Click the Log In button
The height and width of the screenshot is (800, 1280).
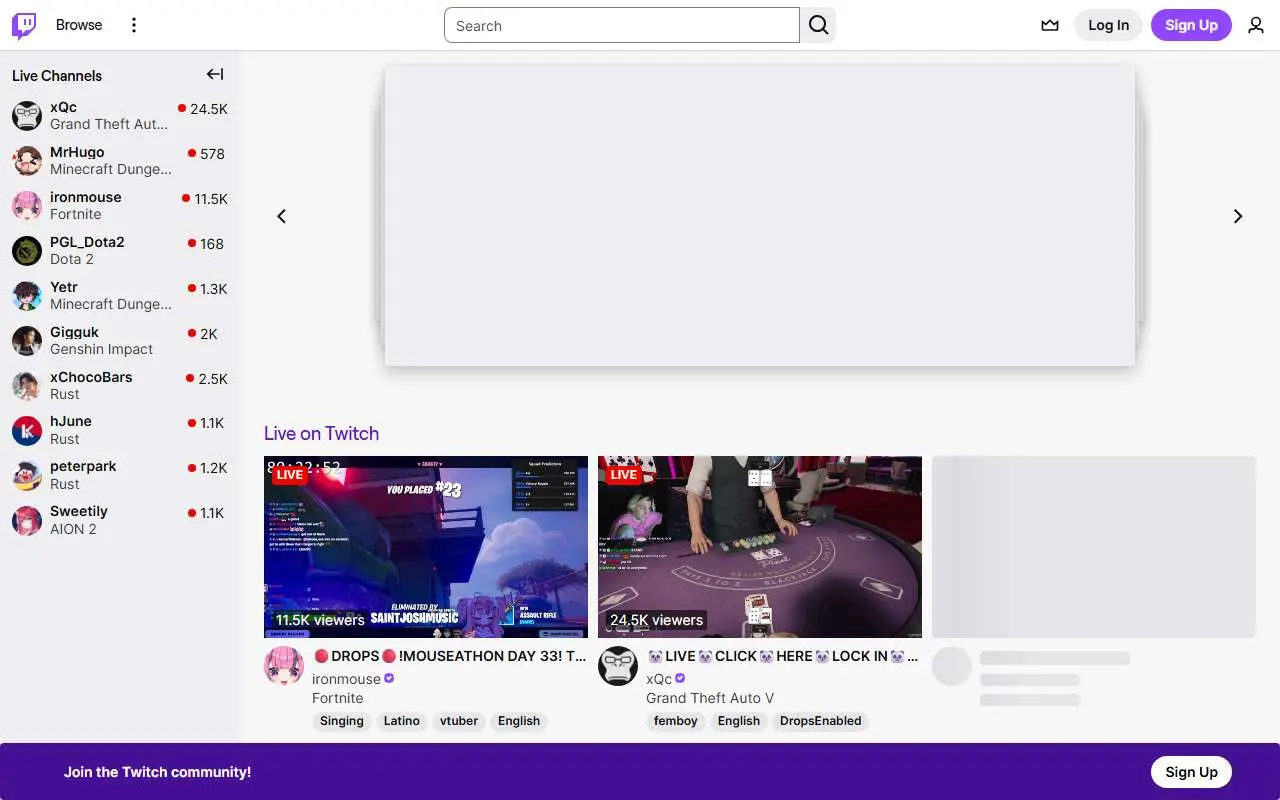[x=1108, y=25]
